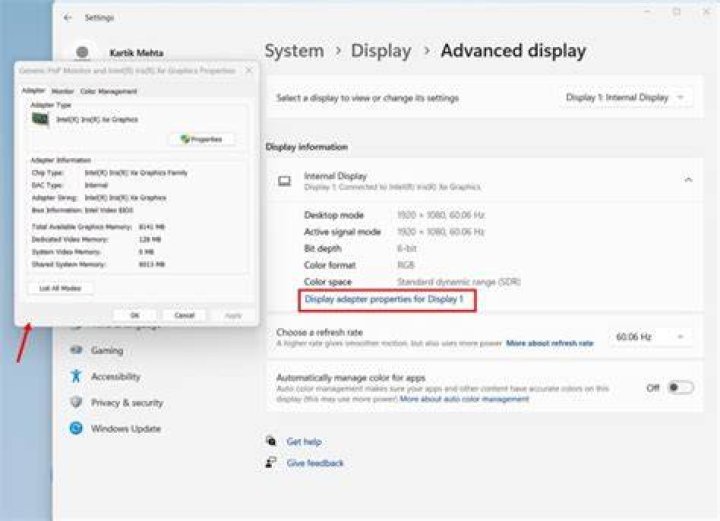Viewport: 720px width, 521px height.
Task: Go to System in the breadcrumb
Action: [294, 50]
